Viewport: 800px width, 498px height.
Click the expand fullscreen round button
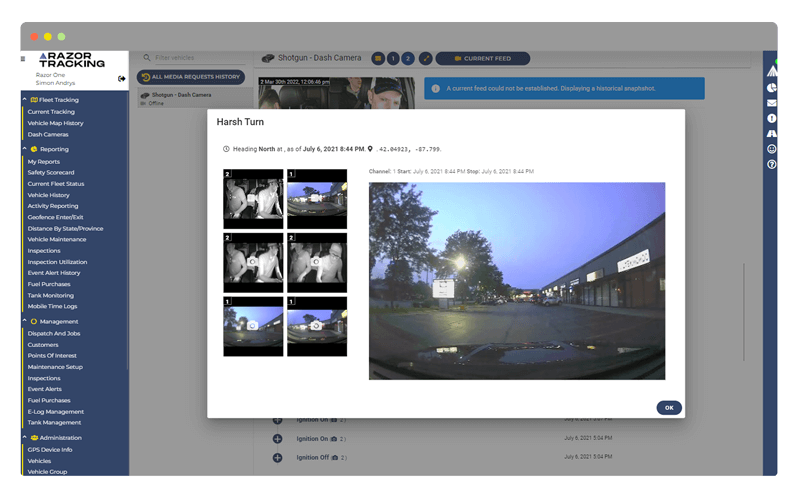[x=426, y=59]
